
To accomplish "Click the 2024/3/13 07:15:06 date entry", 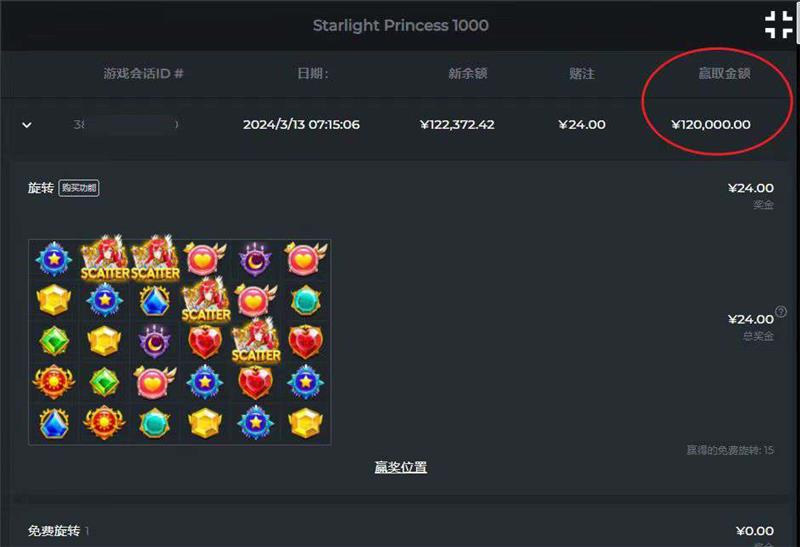I will 301,125.
